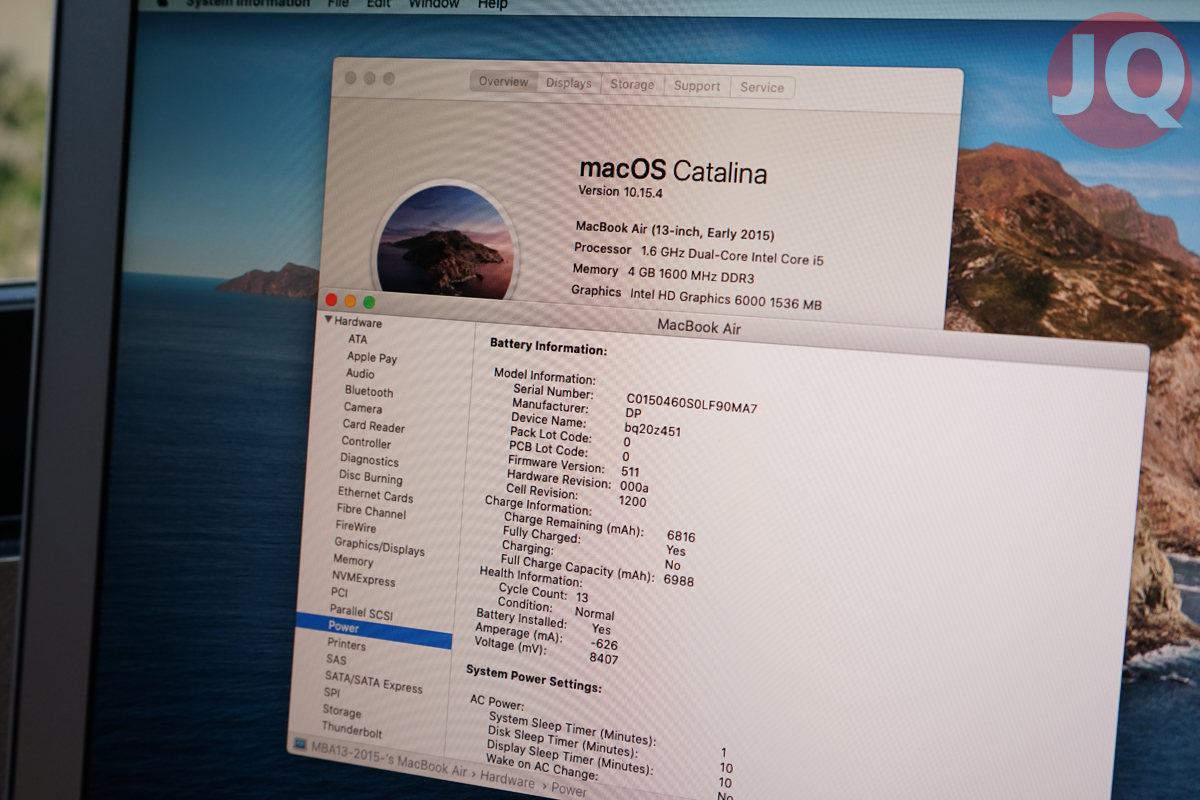Open the Help menu in the menu bar
Viewport: 1200px width, 800px height.
pos(492,4)
